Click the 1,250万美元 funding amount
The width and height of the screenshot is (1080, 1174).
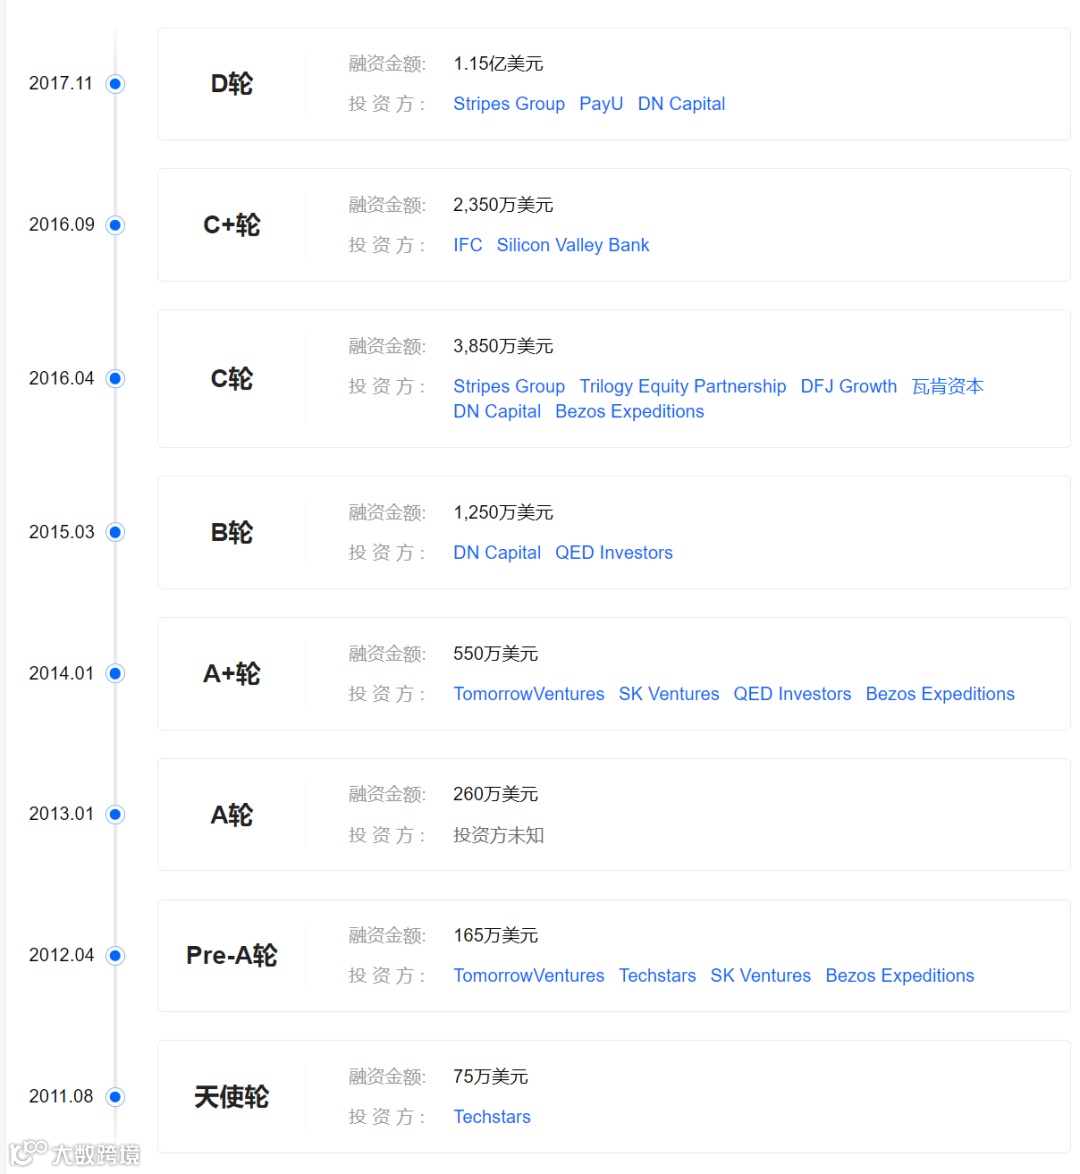(x=503, y=512)
